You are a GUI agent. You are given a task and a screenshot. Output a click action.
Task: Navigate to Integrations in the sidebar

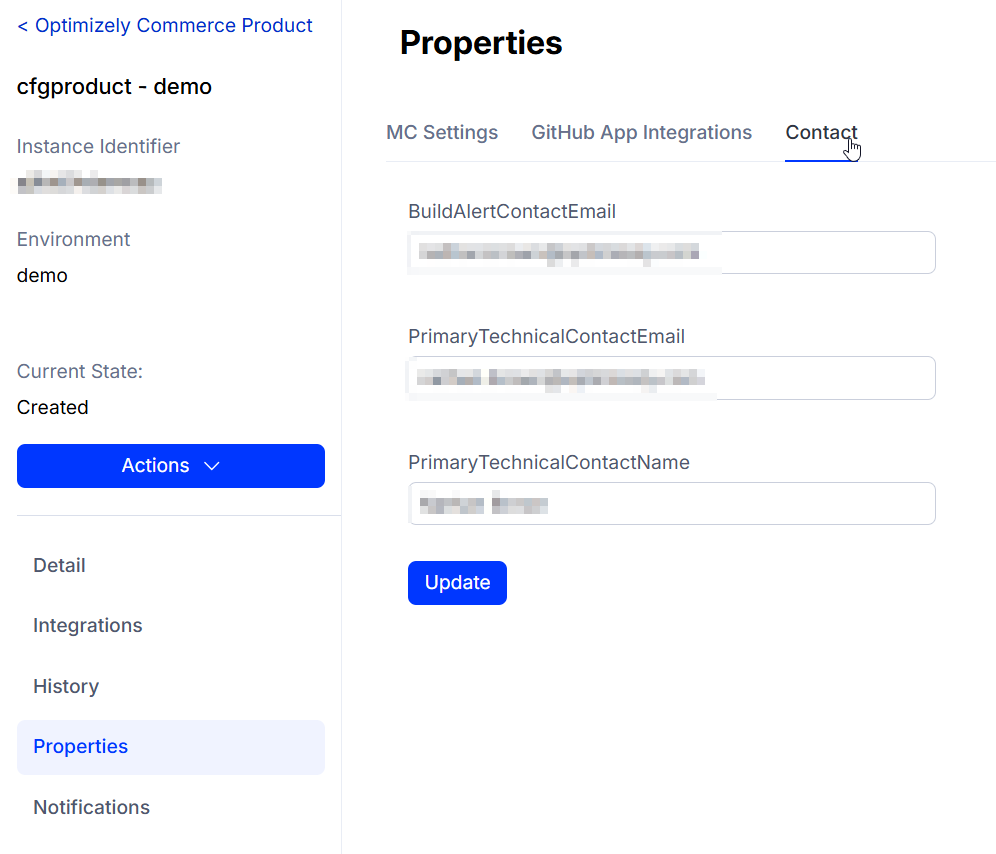[88, 626]
